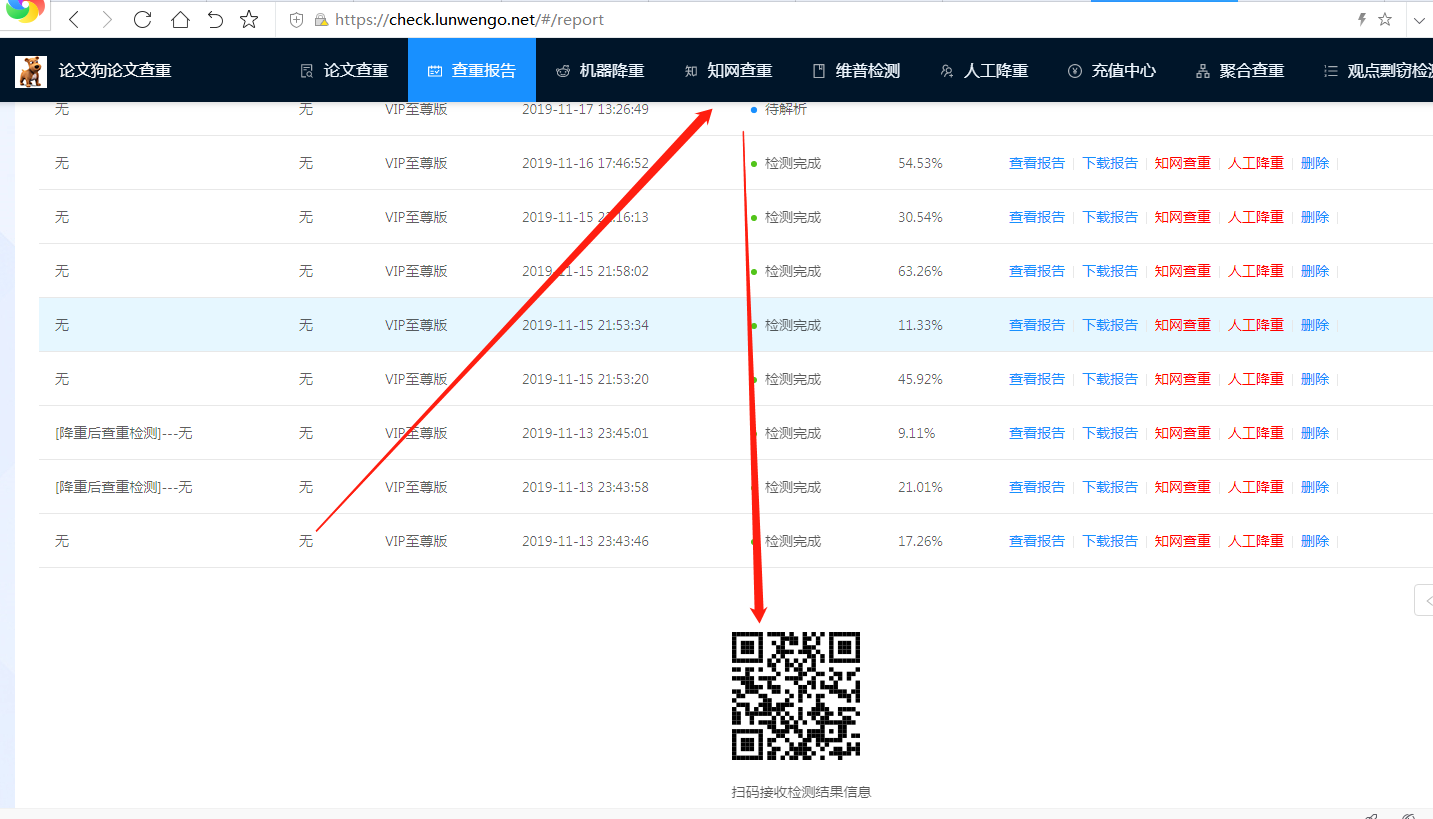
Task: Click 知网查重 in the 63.26% row
Action: [1182, 271]
